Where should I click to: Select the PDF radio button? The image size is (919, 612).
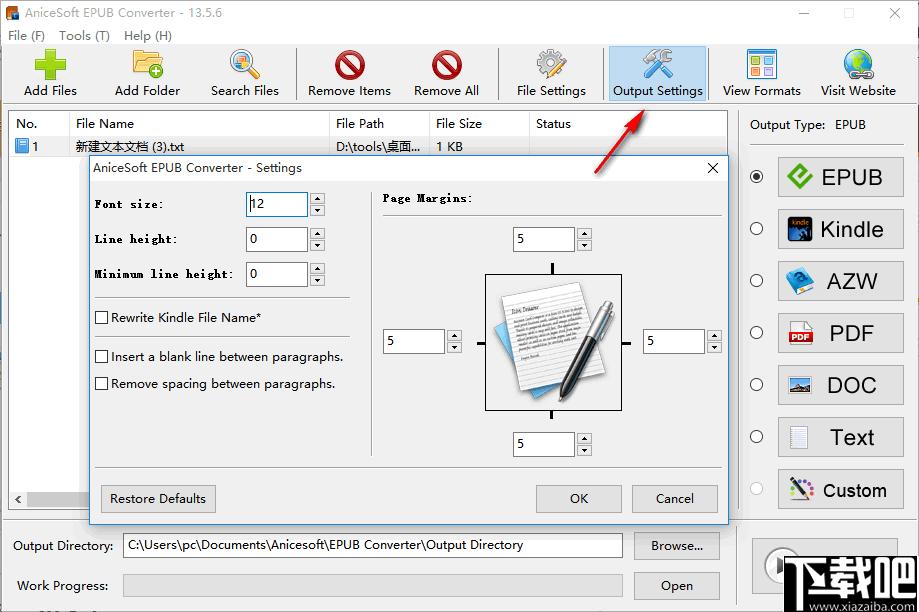[757, 332]
